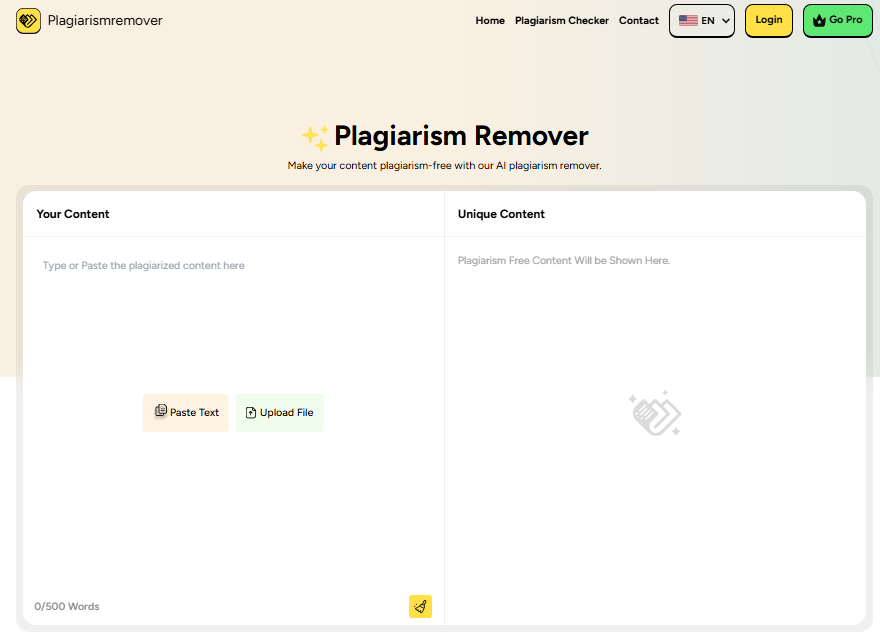Click the clipboard icon in Paste Text
The height and width of the screenshot is (635, 880).
click(160, 412)
